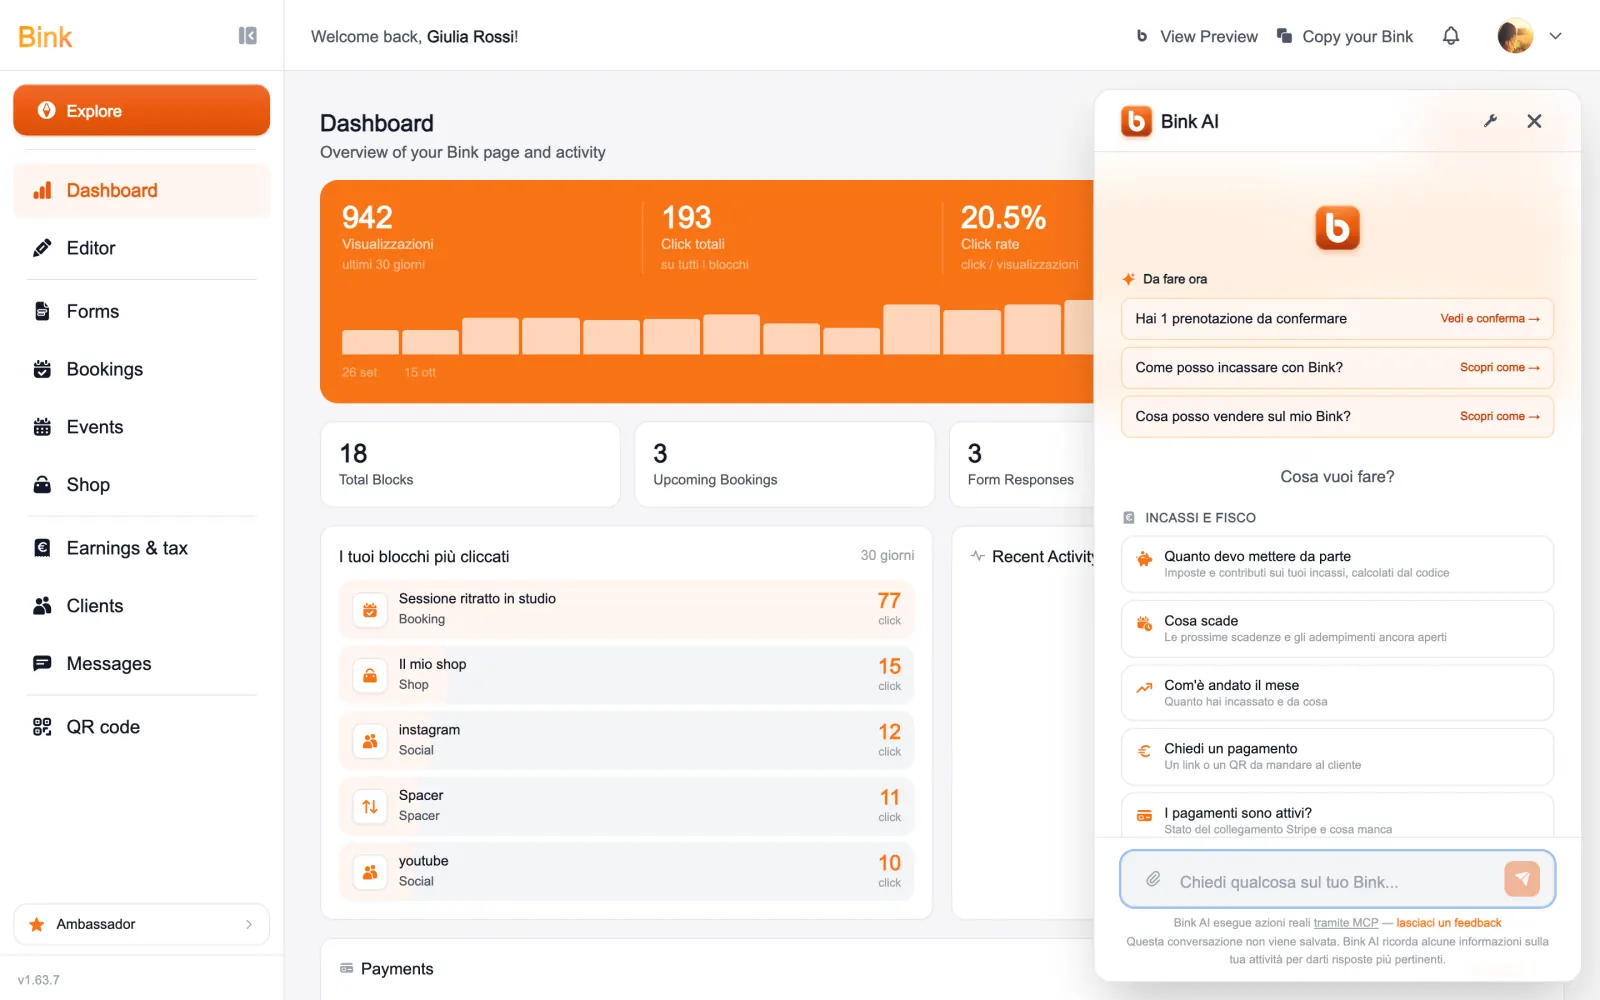Click the Sessione ritratto booking block icon
The image size is (1600, 1000).
coord(370,610)
